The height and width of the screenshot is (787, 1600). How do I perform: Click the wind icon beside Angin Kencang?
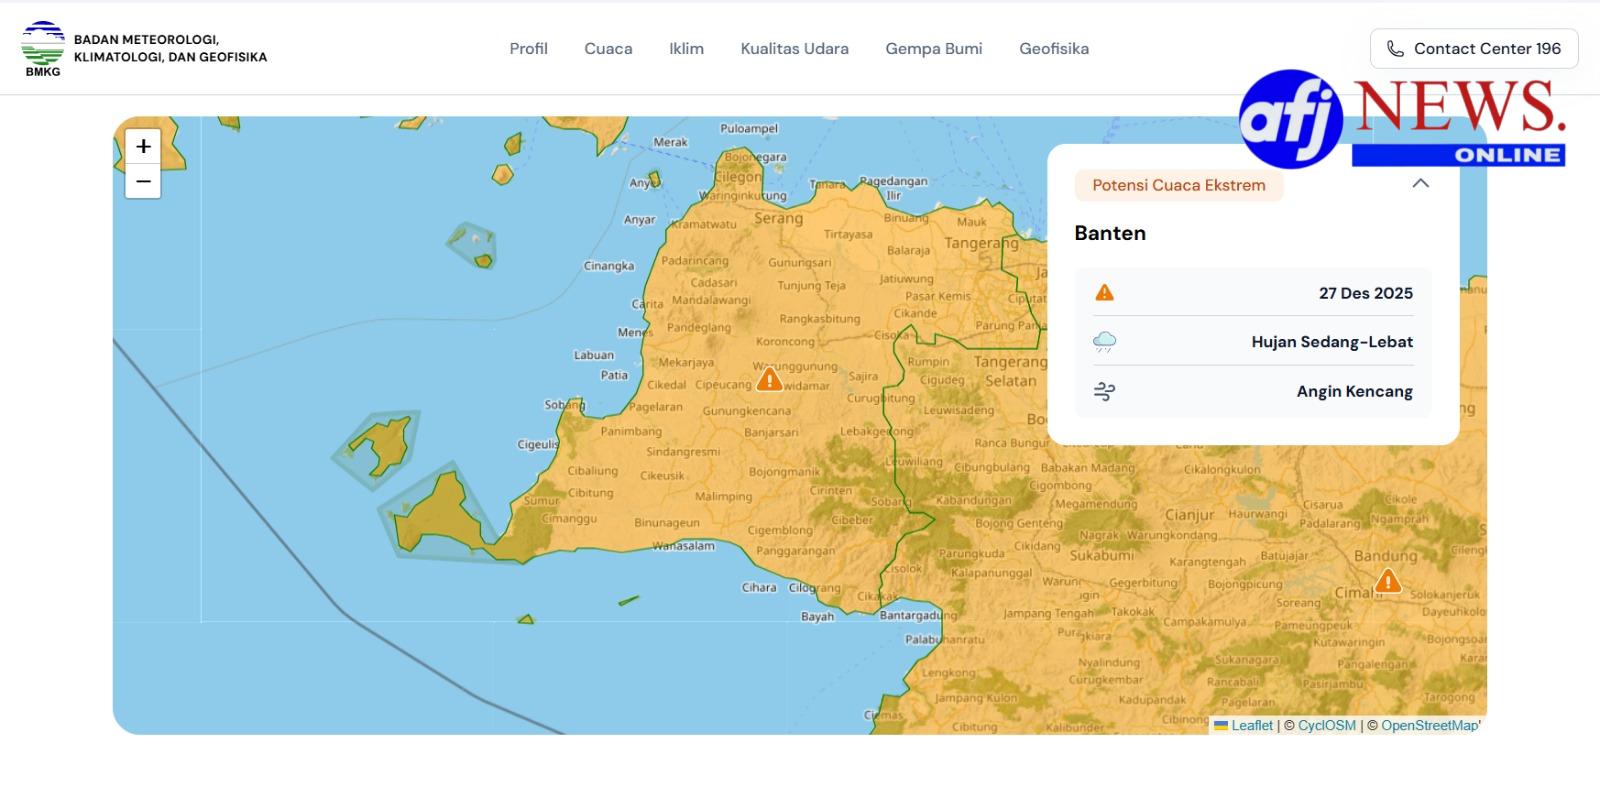click(1104, 391)
